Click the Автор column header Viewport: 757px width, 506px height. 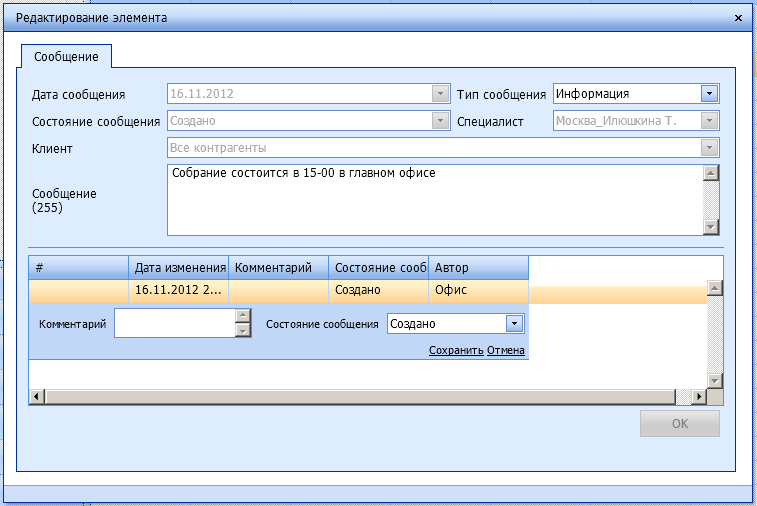(x=477, y=268)
